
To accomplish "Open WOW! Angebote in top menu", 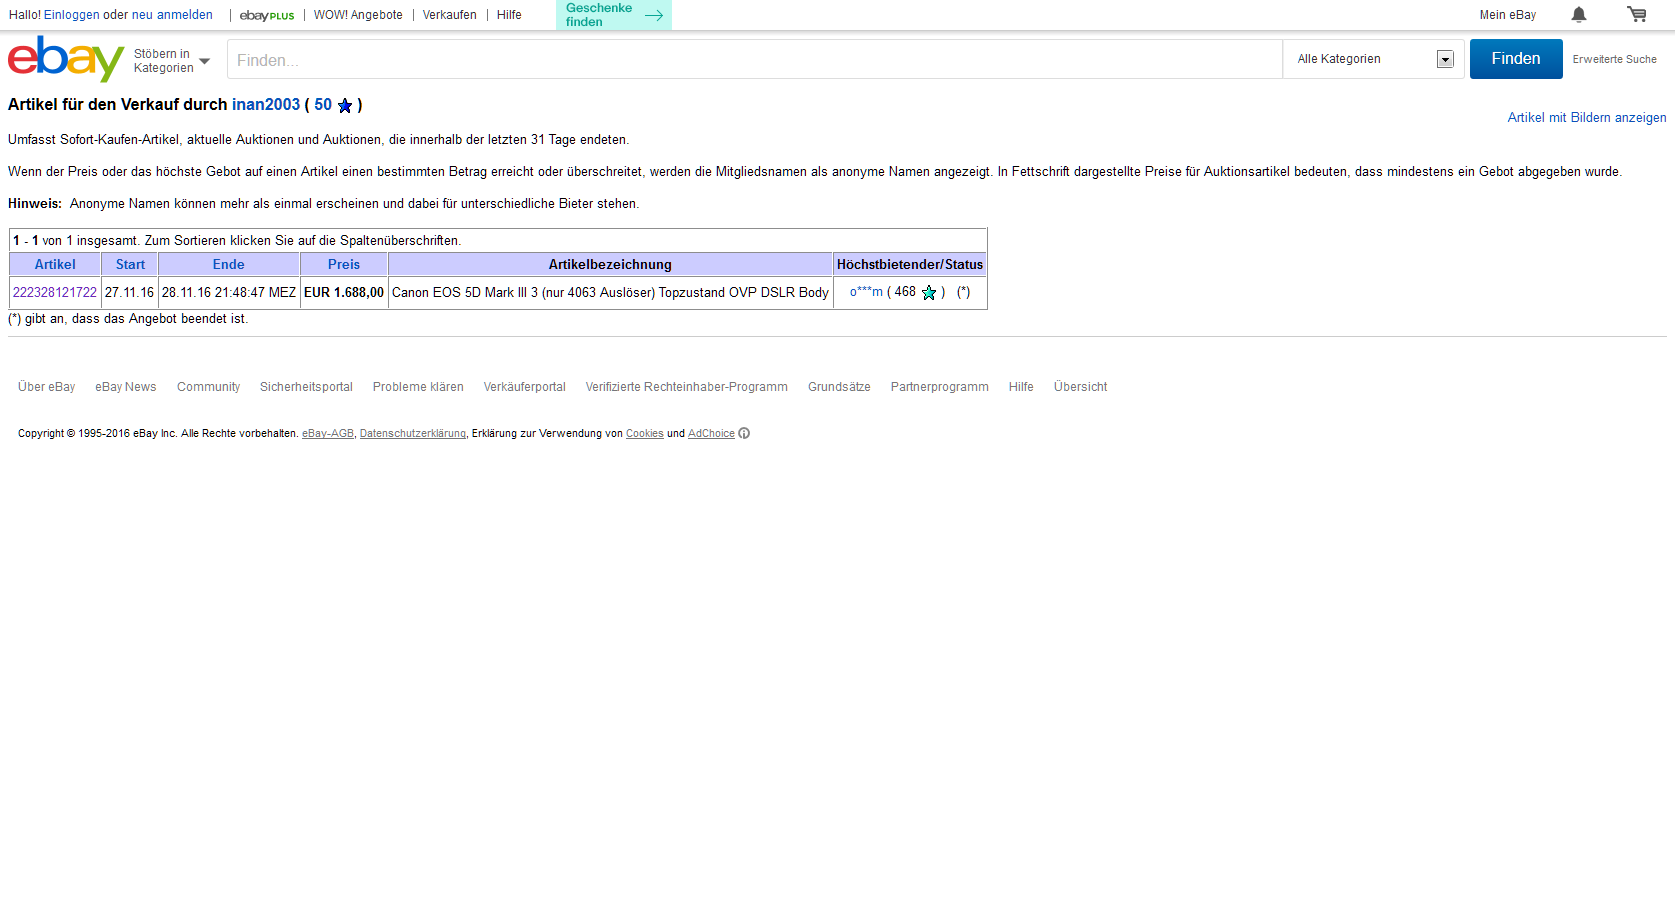I will click(x=358, y=15).
